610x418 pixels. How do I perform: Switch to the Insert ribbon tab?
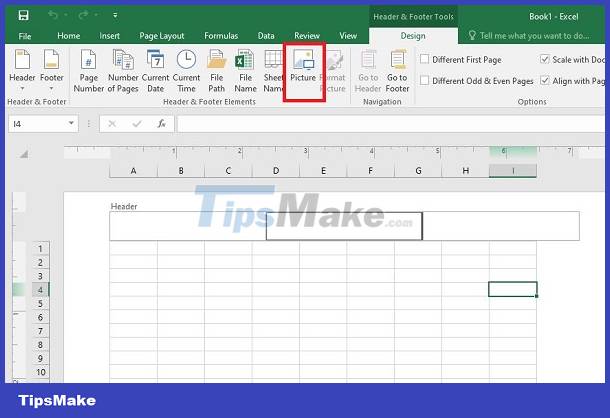tap(109, 36)
